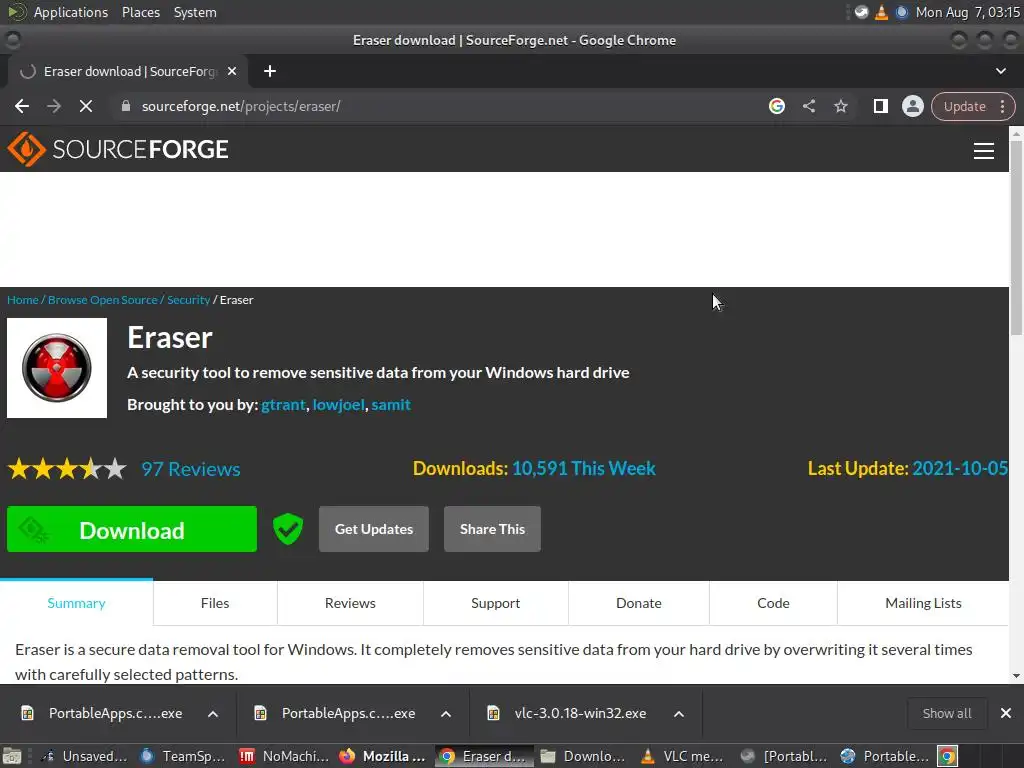Open a new tab
Viewport: 1024px width, 768px height.
tap(270, 71)
